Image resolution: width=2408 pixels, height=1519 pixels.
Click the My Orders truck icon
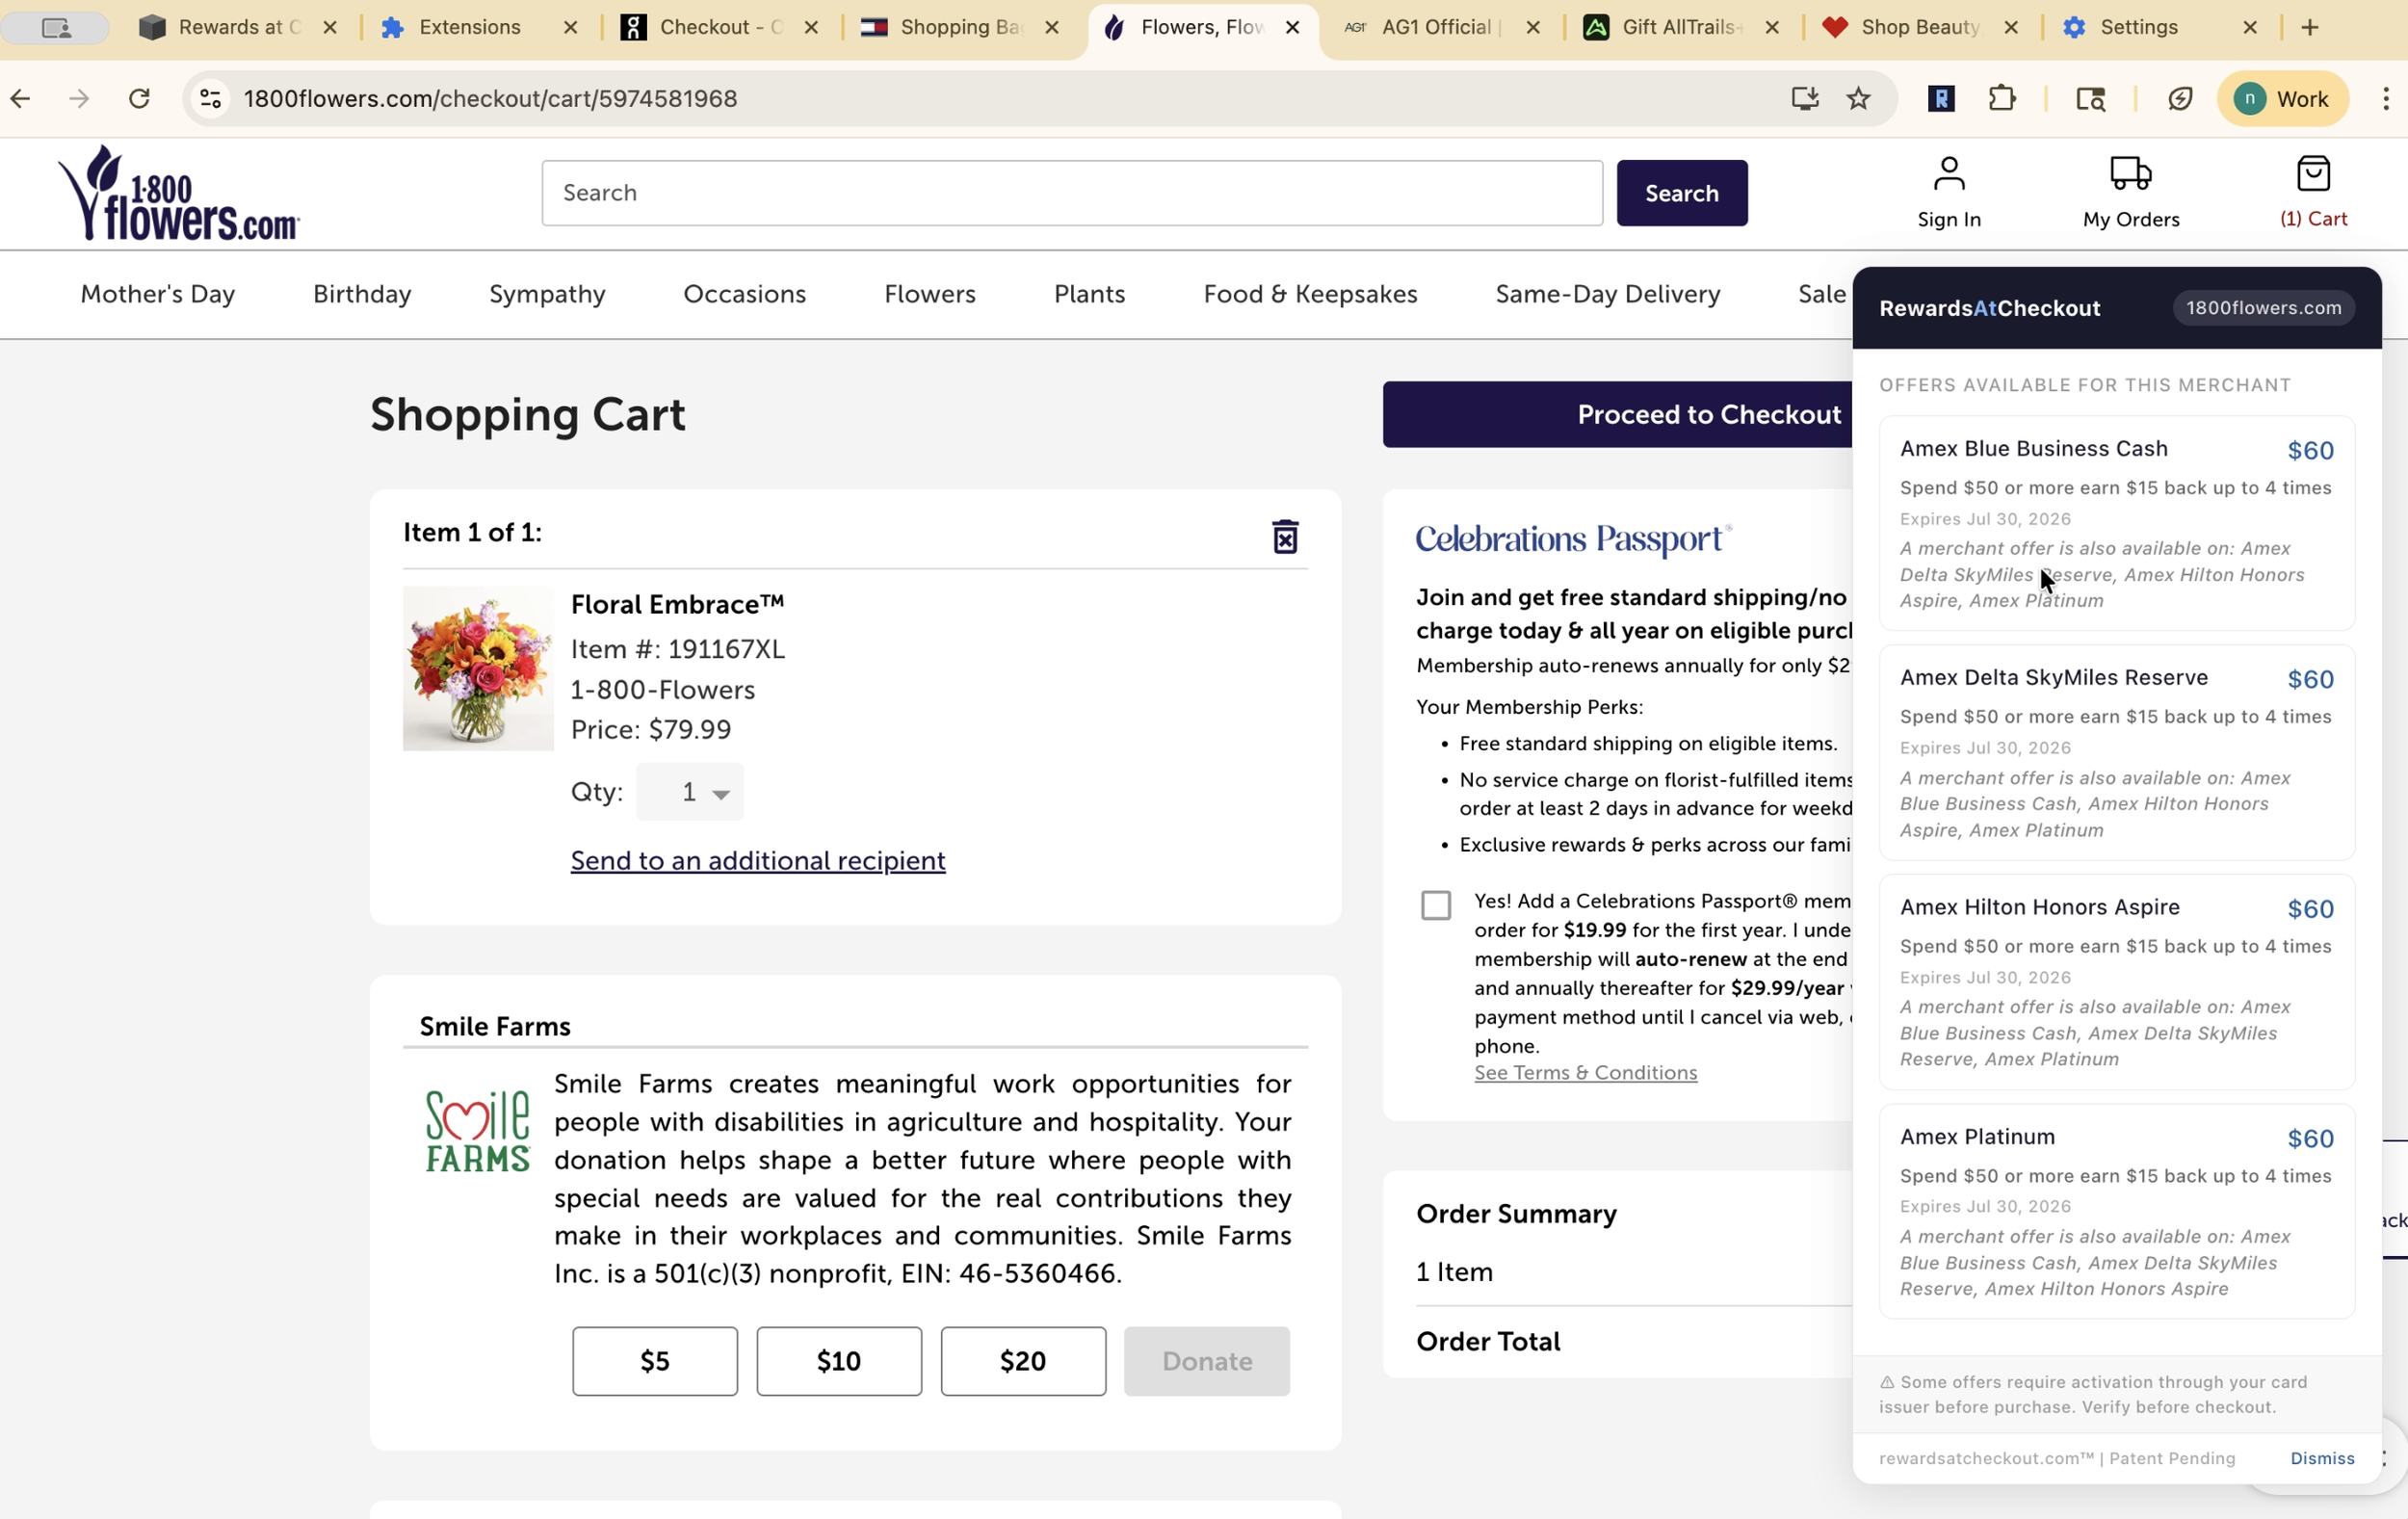[x=2130, y=175]
